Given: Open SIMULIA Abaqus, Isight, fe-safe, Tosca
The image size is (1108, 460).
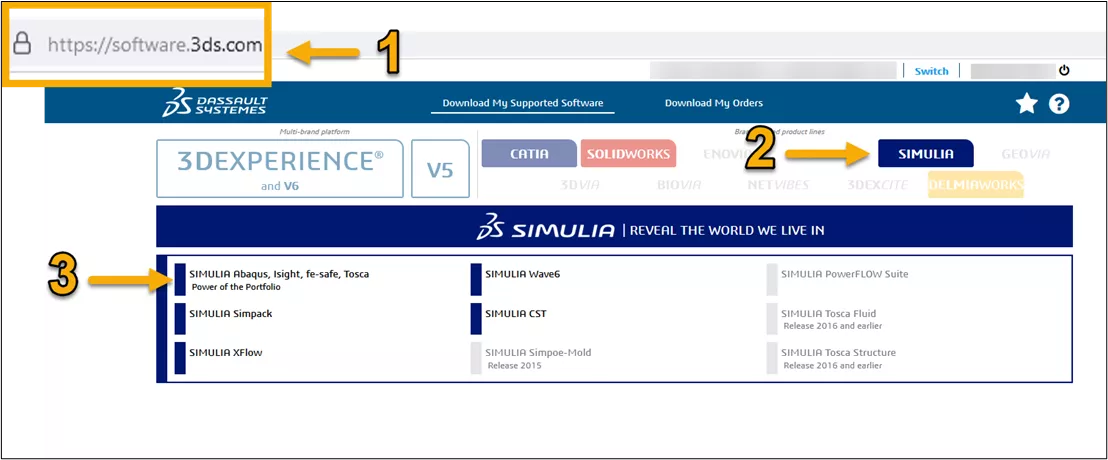Looking at the screenshot, I should (x=279, y=274).
